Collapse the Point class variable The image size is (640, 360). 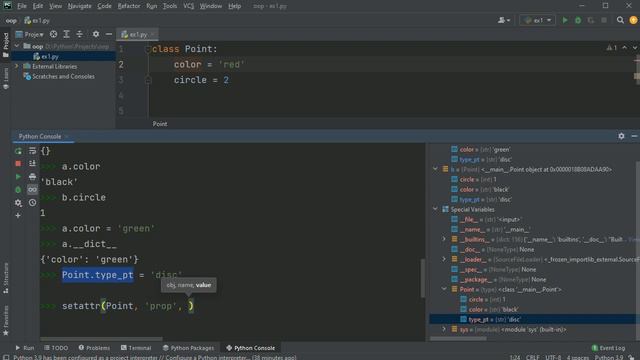[444, 289]
